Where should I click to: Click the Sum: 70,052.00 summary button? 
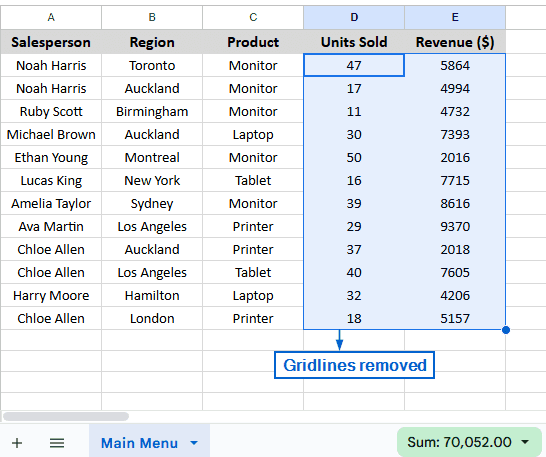[x=469, y=442]
